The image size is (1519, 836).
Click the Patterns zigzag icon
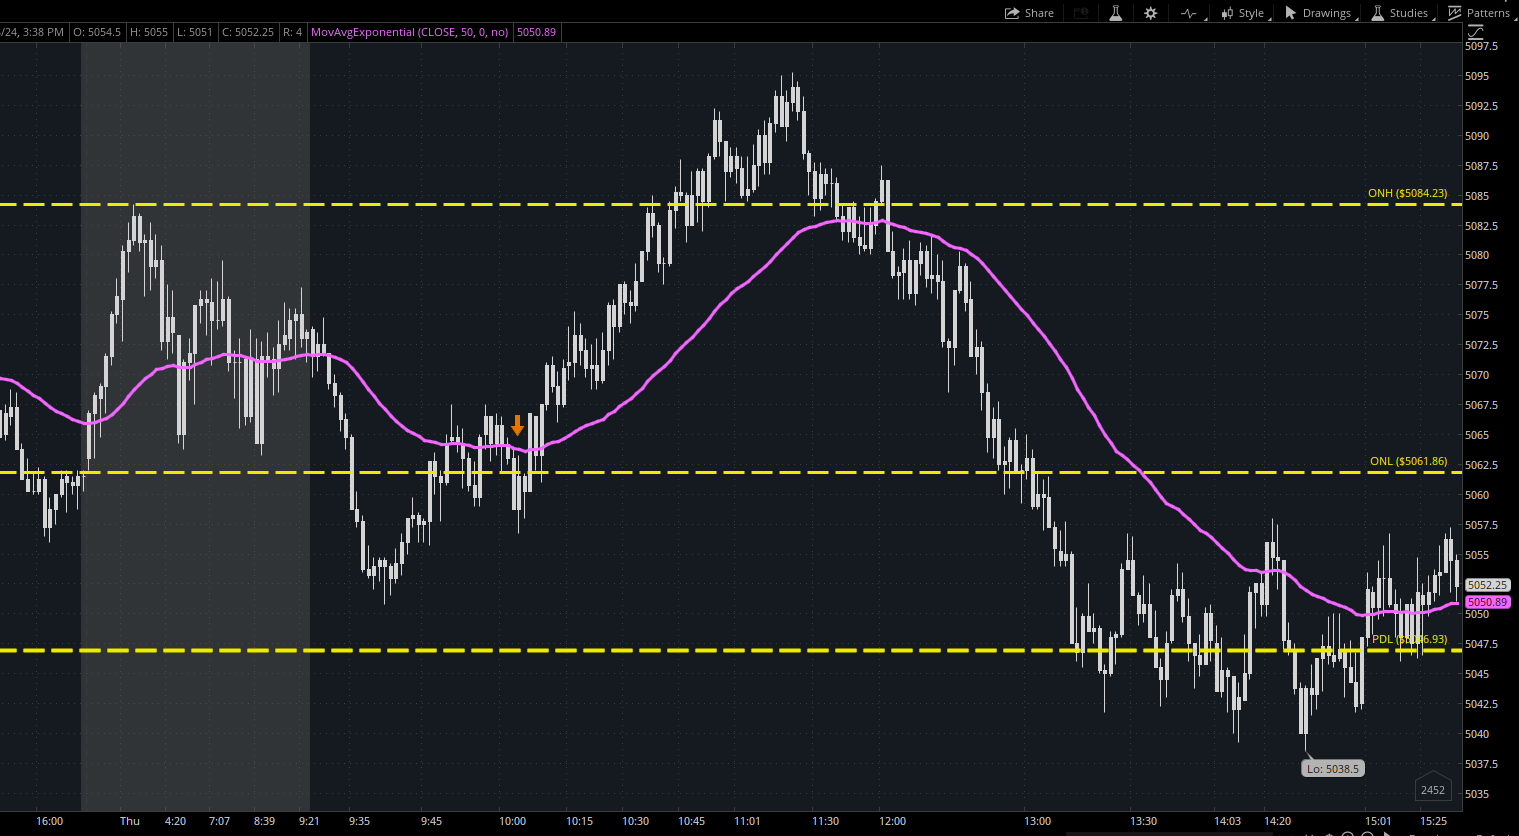tap(1455, 12)
